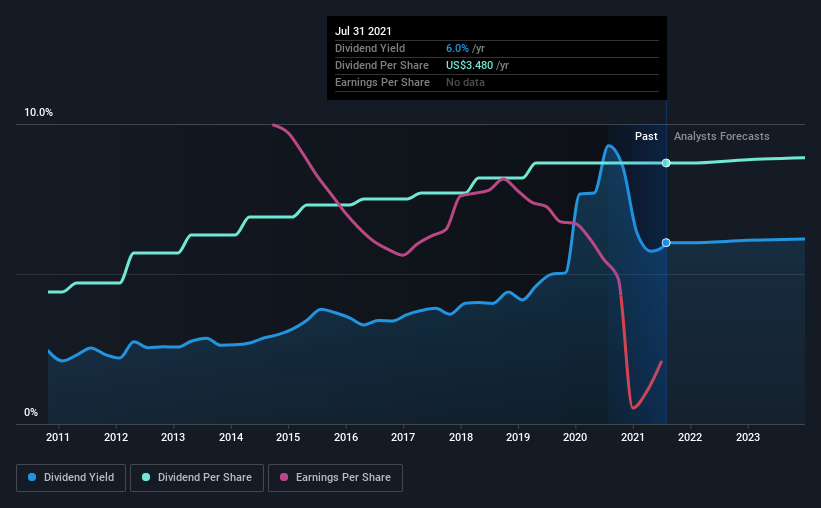Click the 2023 x-axis year label
The height and width of the screenshot is (508, 821).
pyautogui.click(x=748, y=437)
